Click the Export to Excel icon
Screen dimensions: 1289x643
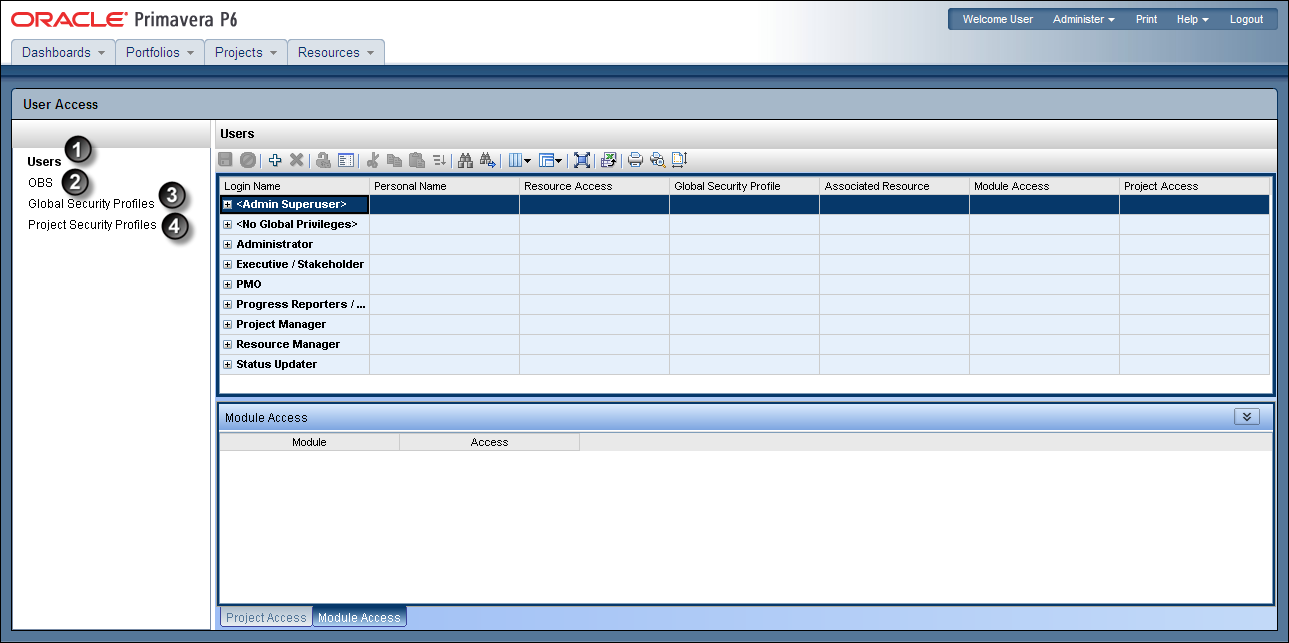pos(608,160)
